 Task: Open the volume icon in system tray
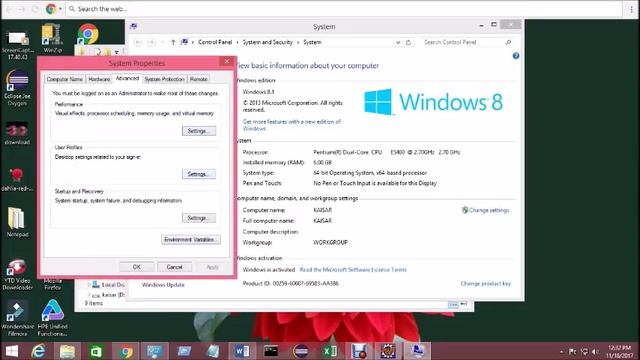click(x=595, y=351)
